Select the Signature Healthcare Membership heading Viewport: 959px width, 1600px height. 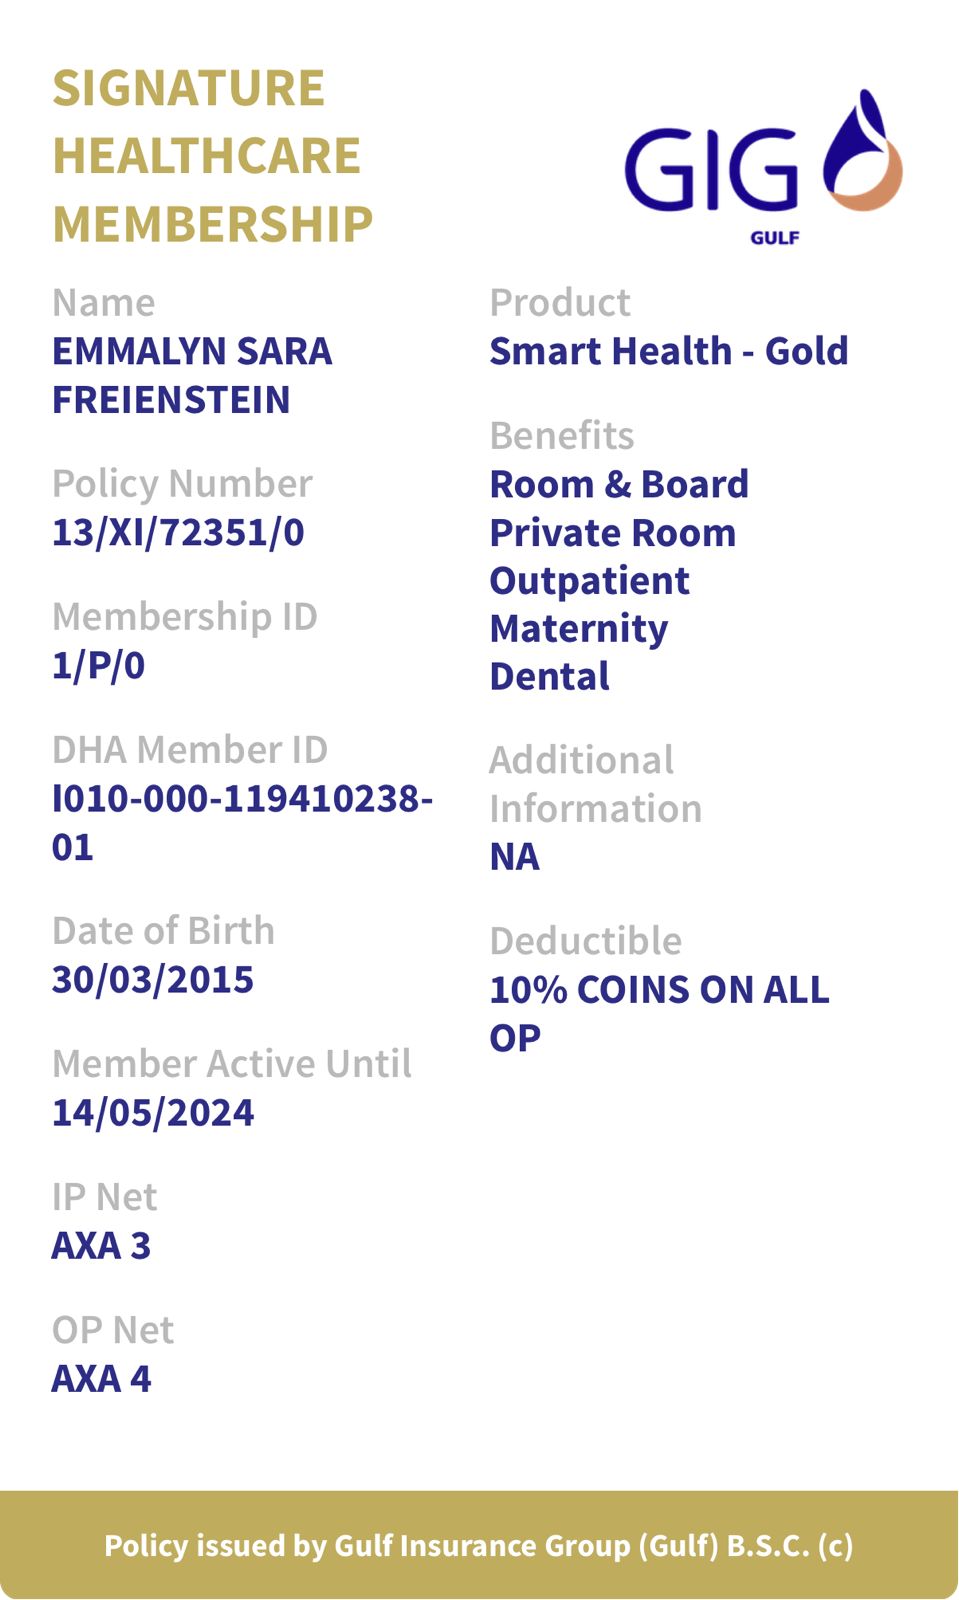tap(212, 156)
